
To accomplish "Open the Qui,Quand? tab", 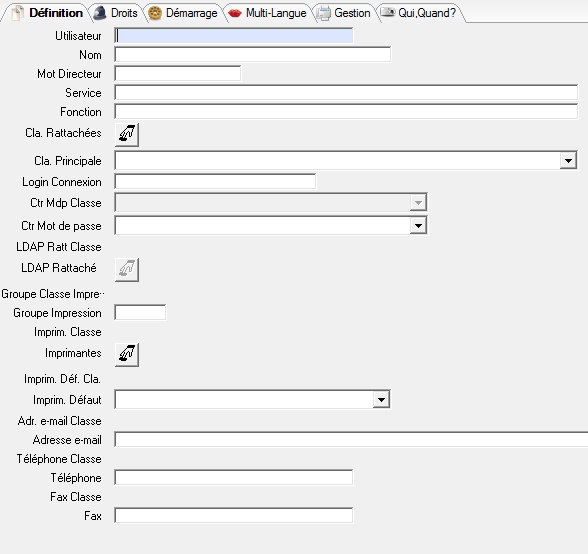I will click(x=420, y=13).
